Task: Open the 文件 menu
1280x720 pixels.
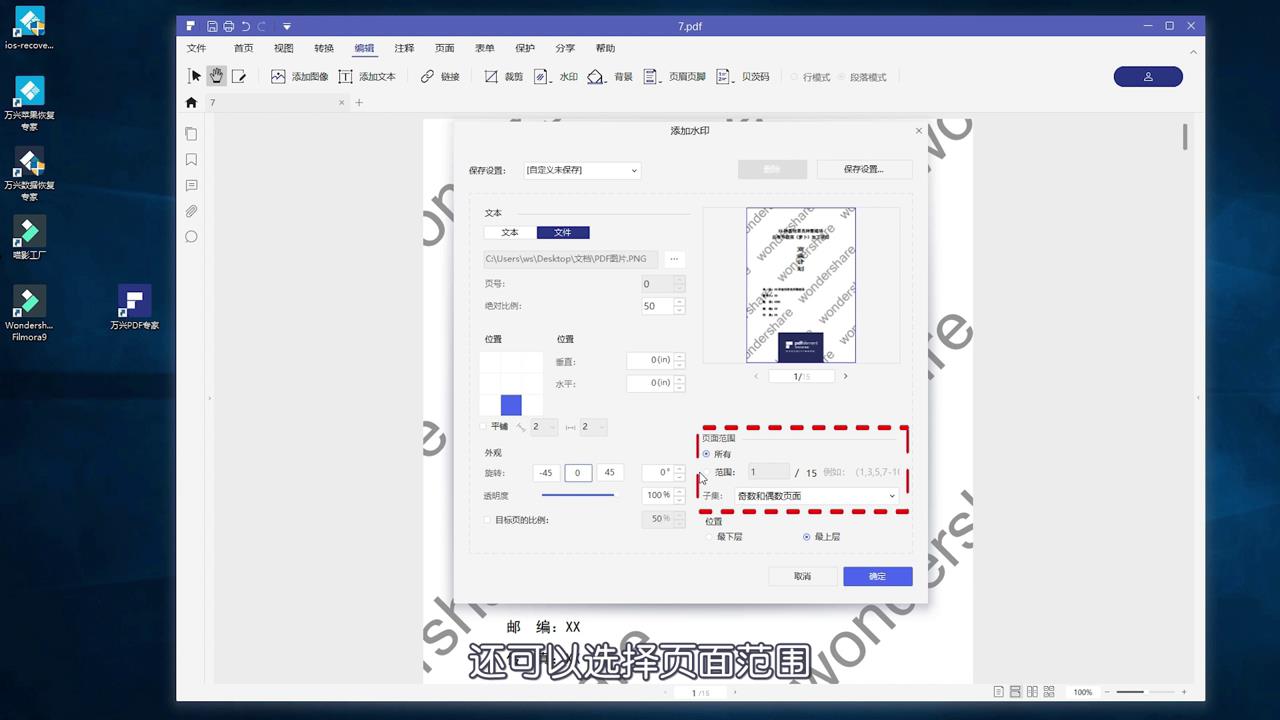Action: pos(196,48)
